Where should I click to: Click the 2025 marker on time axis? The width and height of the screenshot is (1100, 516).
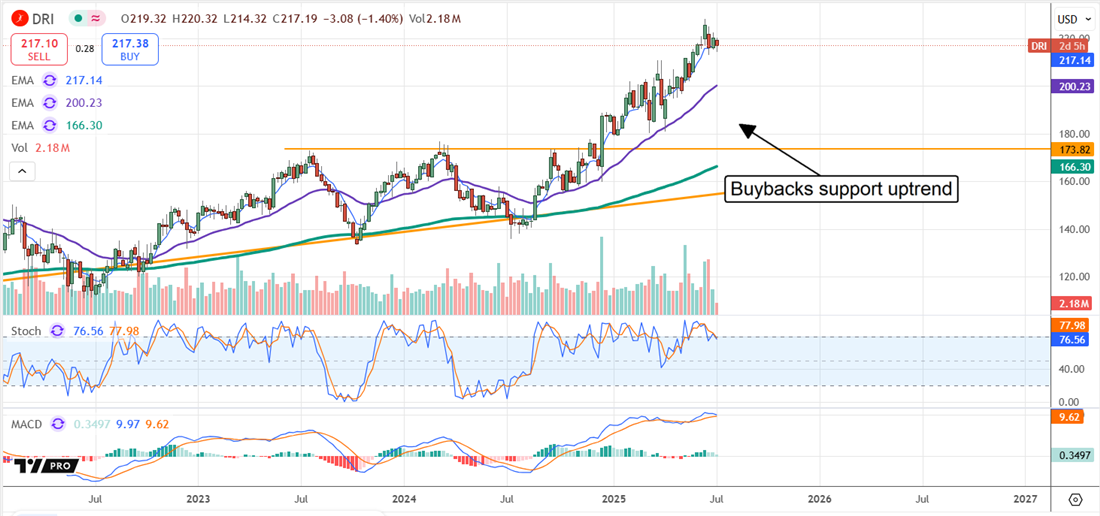point(611,498)
